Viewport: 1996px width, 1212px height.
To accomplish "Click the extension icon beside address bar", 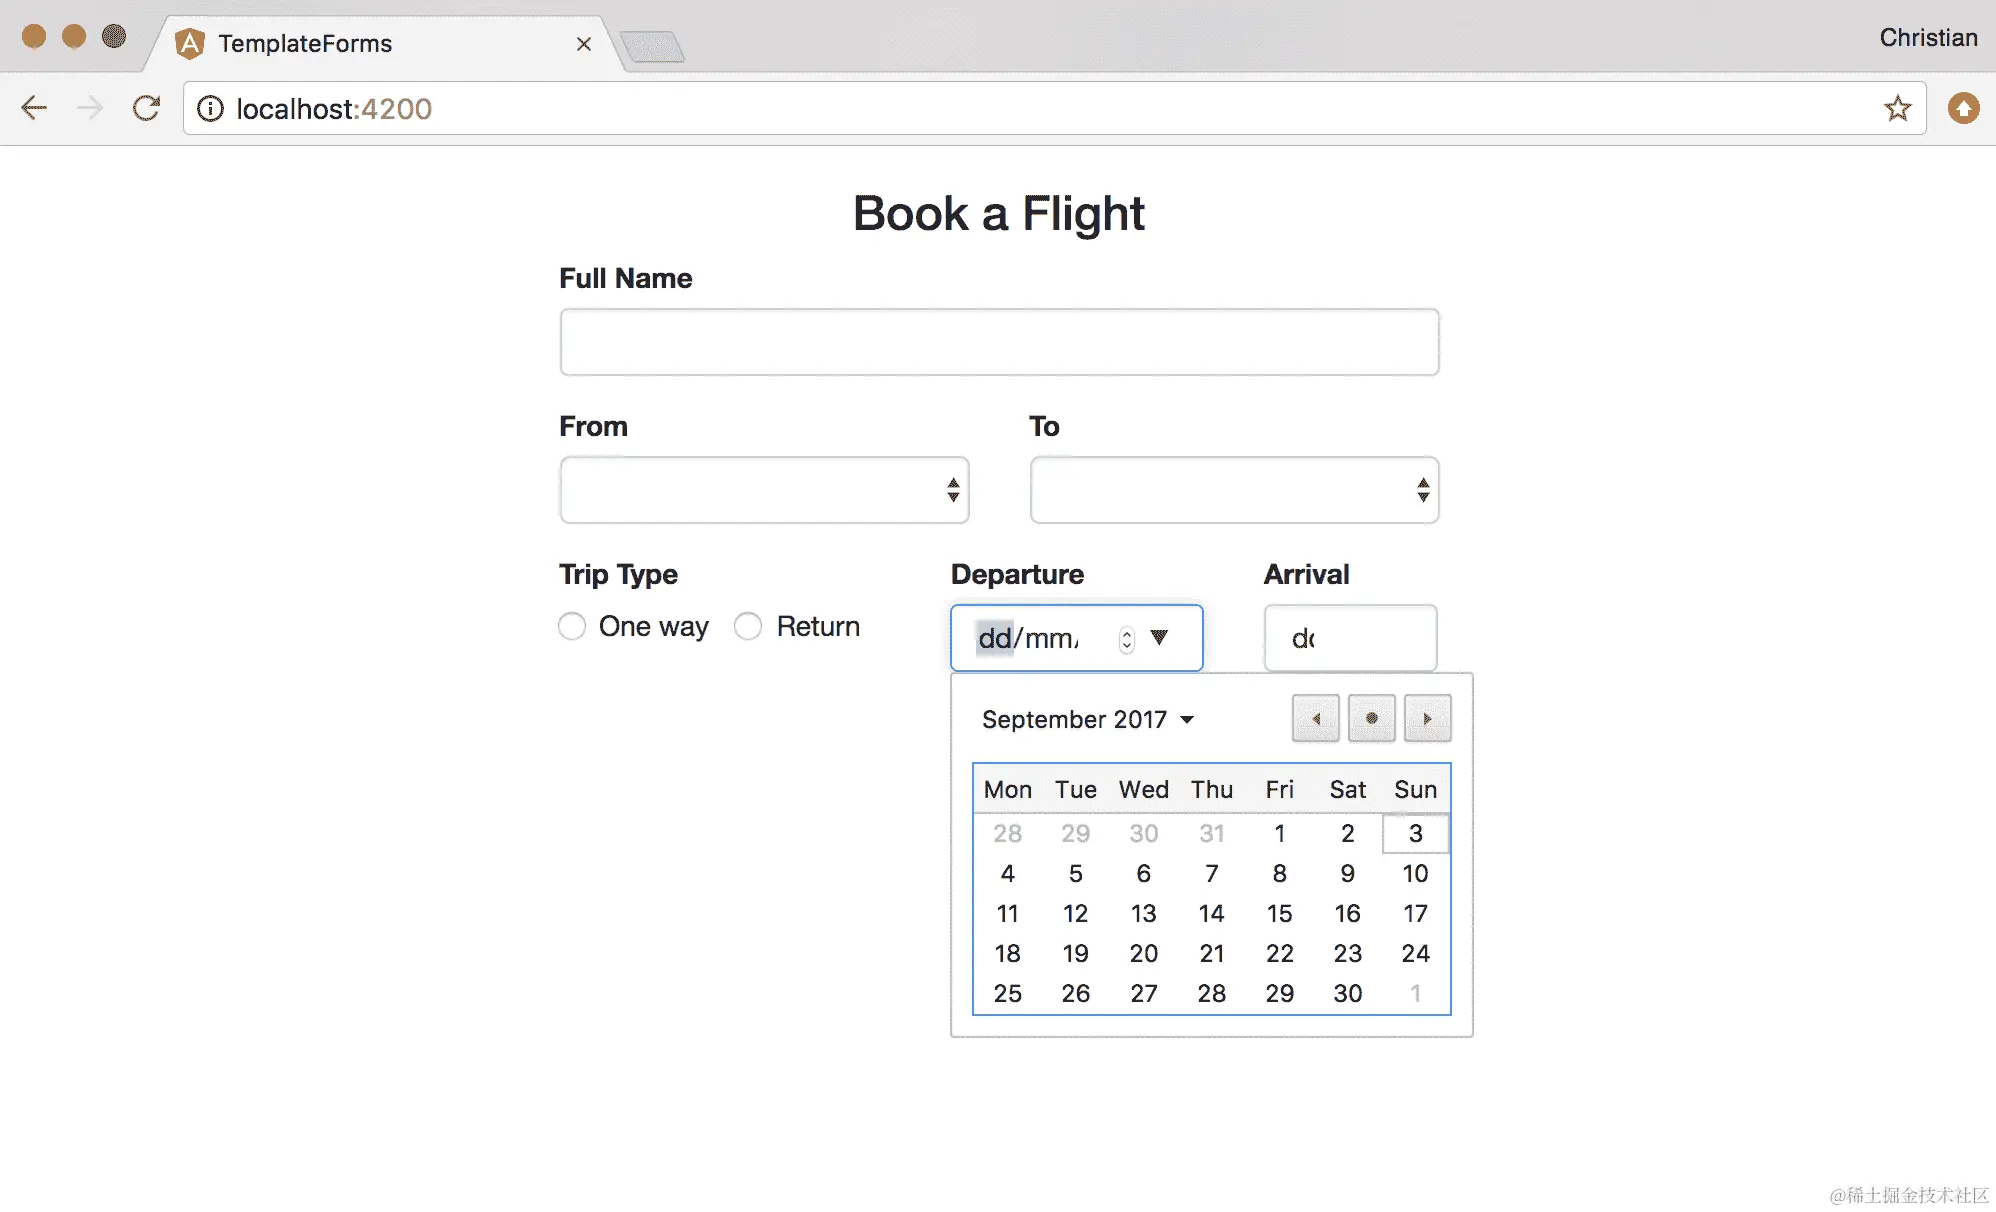I will click(x=1963, y=108).
